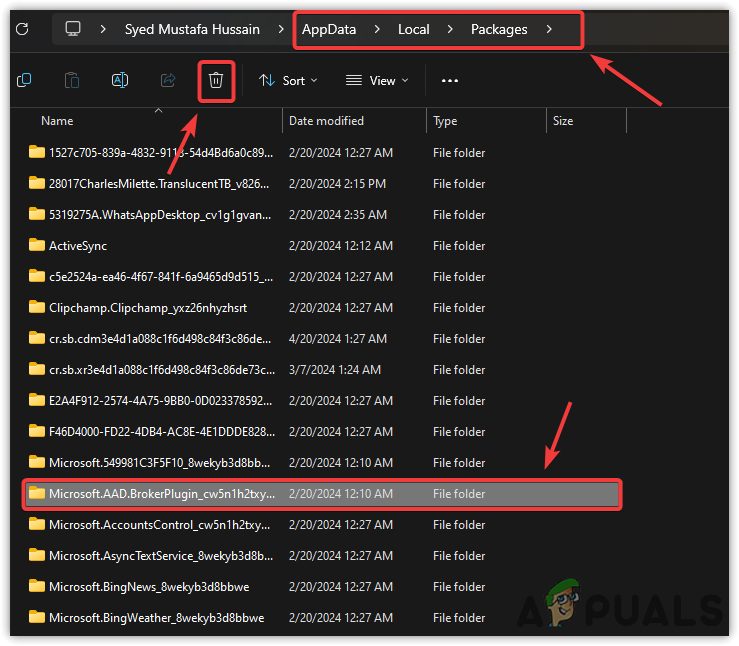Image resolution: width=739 pixels, height=646 pixels.
Task: Click the AAD.BrokerPlugin folder icon
Action: [37, 493]
